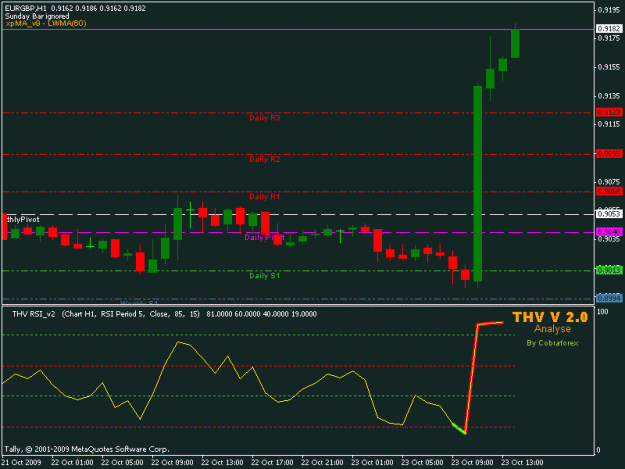Click the magenta 'Daily Pivot' label
This screenshot has width=625, height=469.
[x=265, y=237]
